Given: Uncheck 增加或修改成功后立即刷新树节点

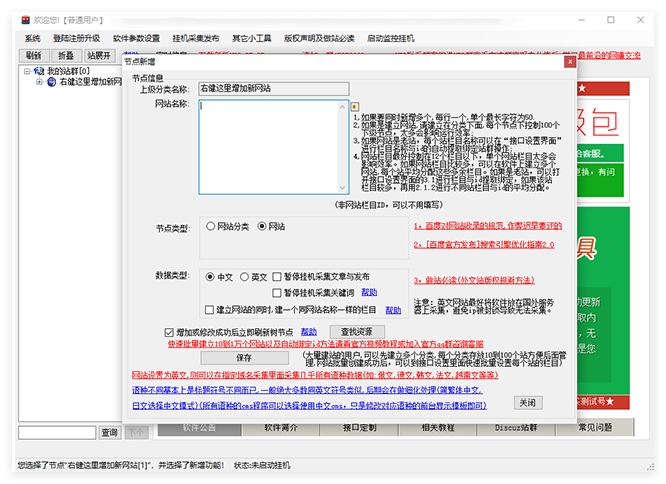Looking at the screenshot, I should click(169, 332).
